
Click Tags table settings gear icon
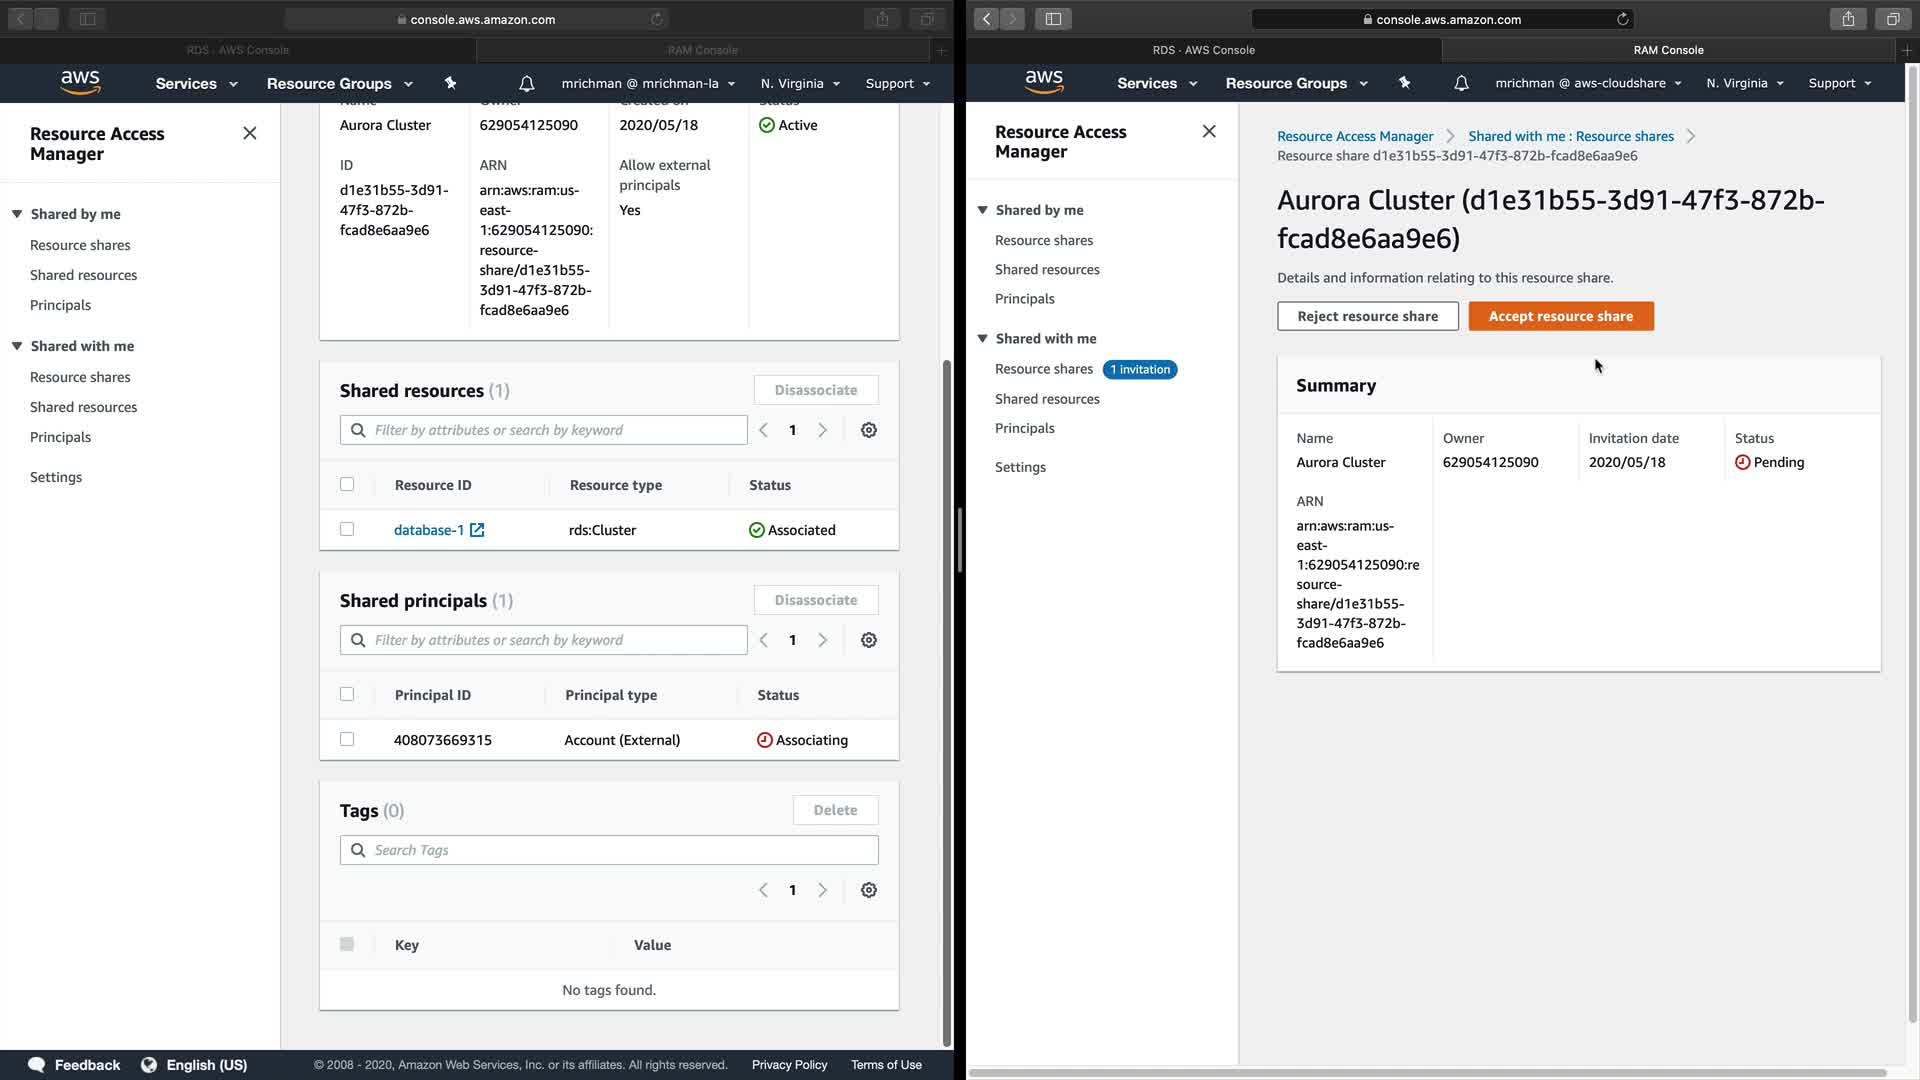(x=869, y=890)
